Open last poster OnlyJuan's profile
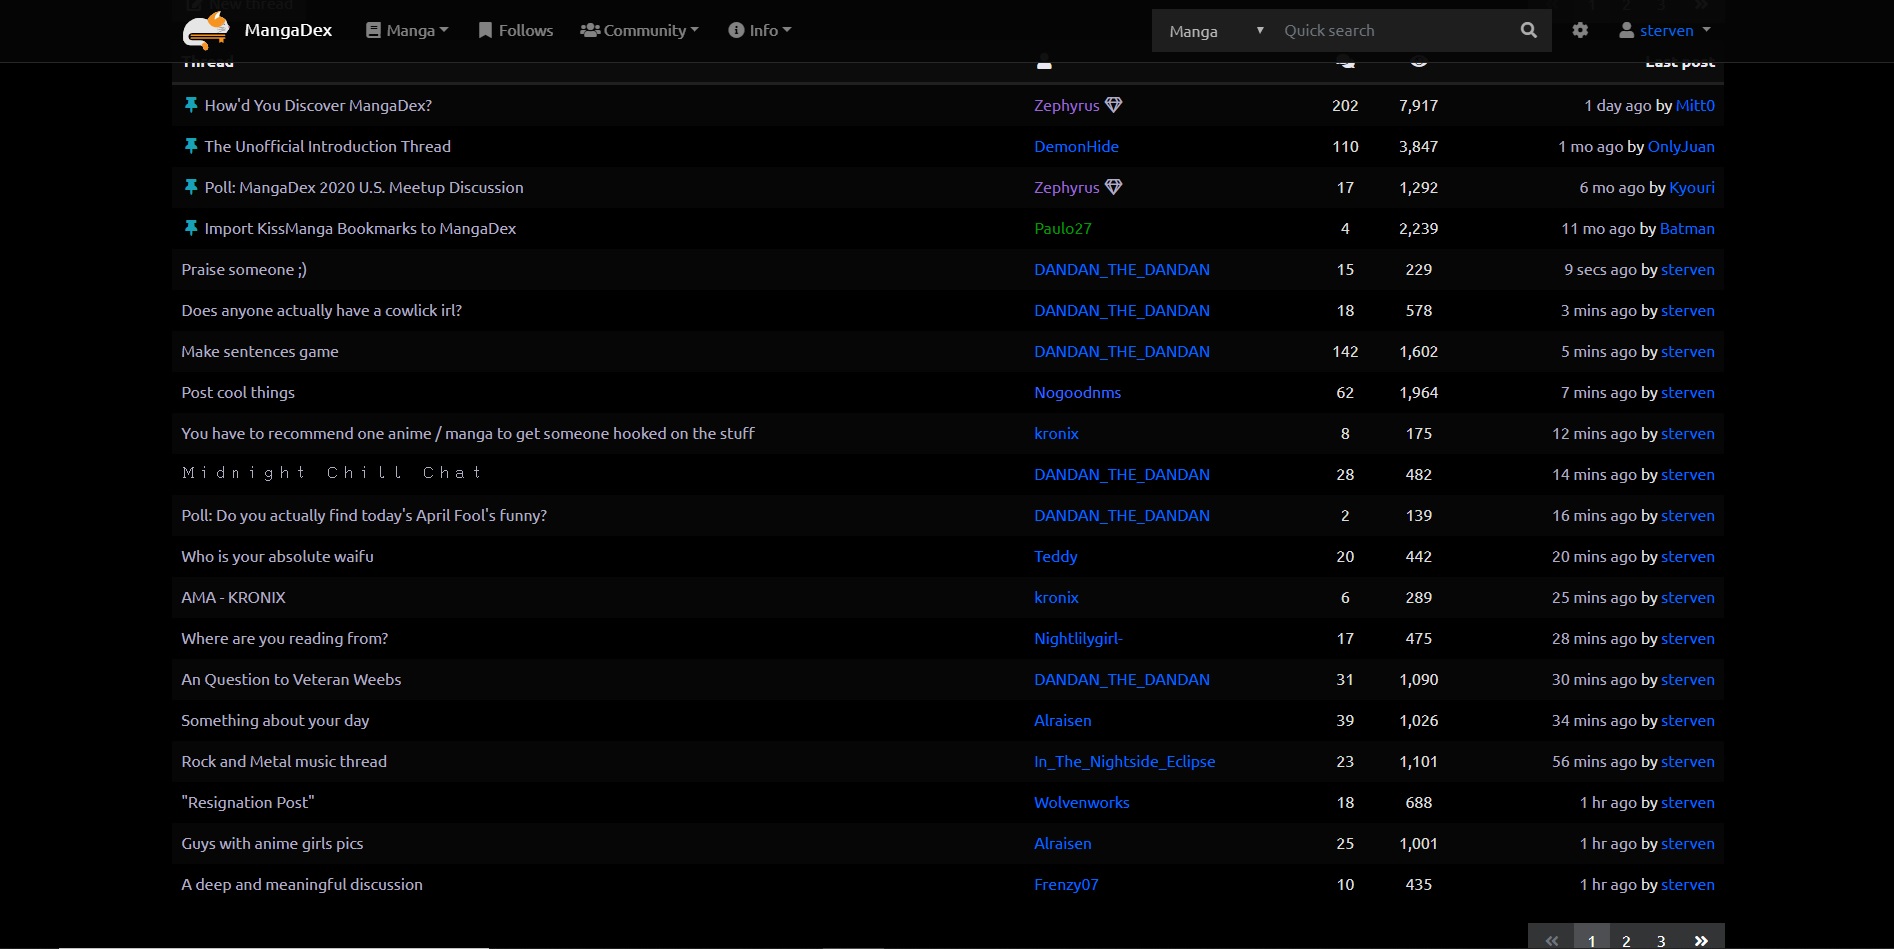This screenshot has width=1894, height=949. [1681, 146]
